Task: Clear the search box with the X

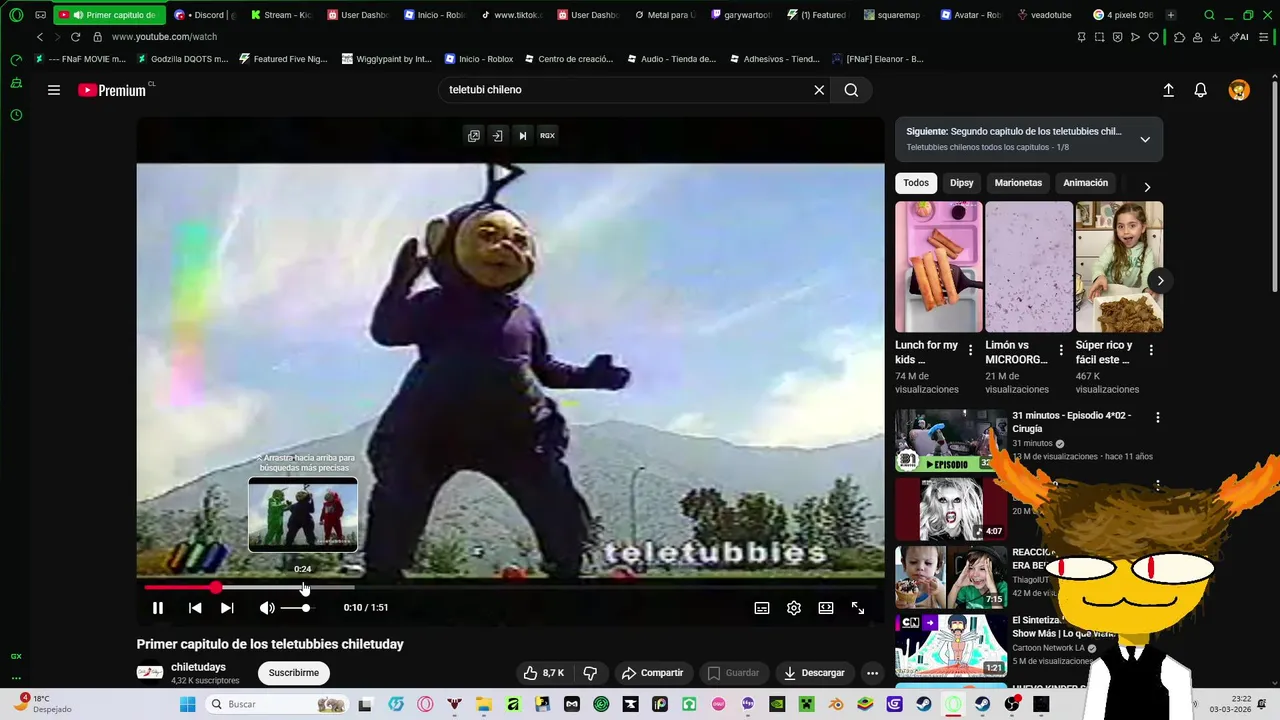Action: point(819,90)
